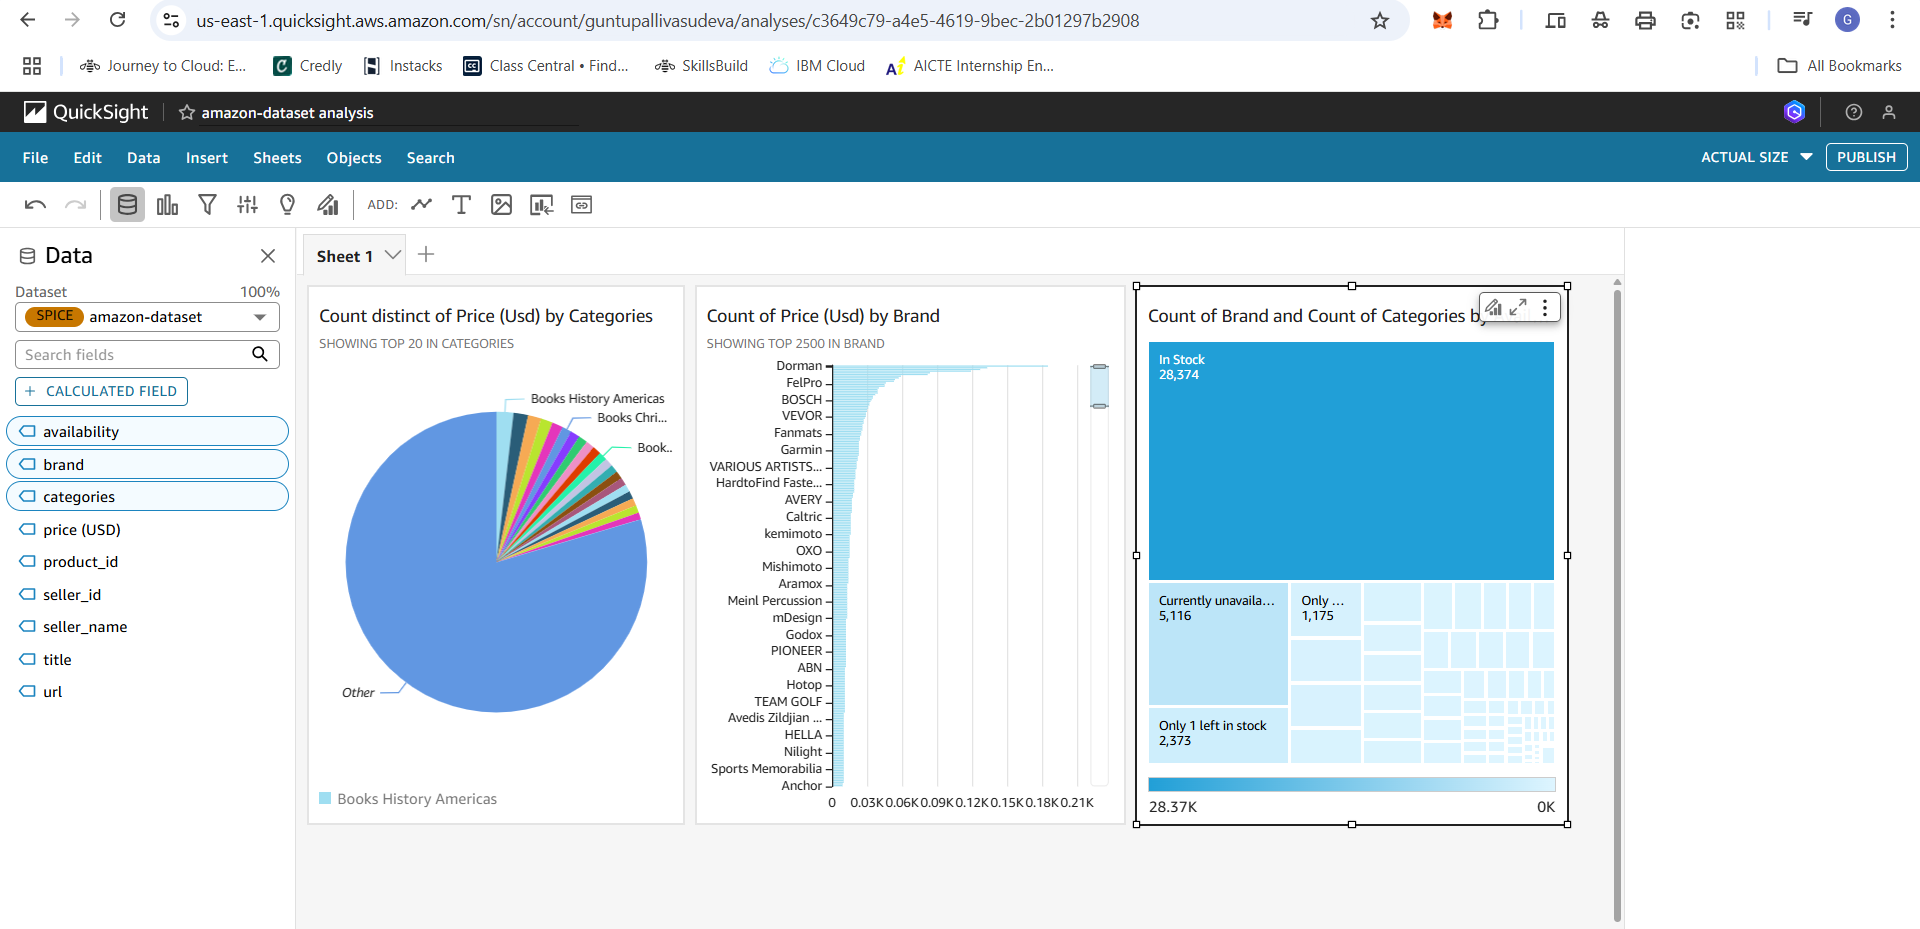Open the Filter funnel icon

[x=207, y=204]
